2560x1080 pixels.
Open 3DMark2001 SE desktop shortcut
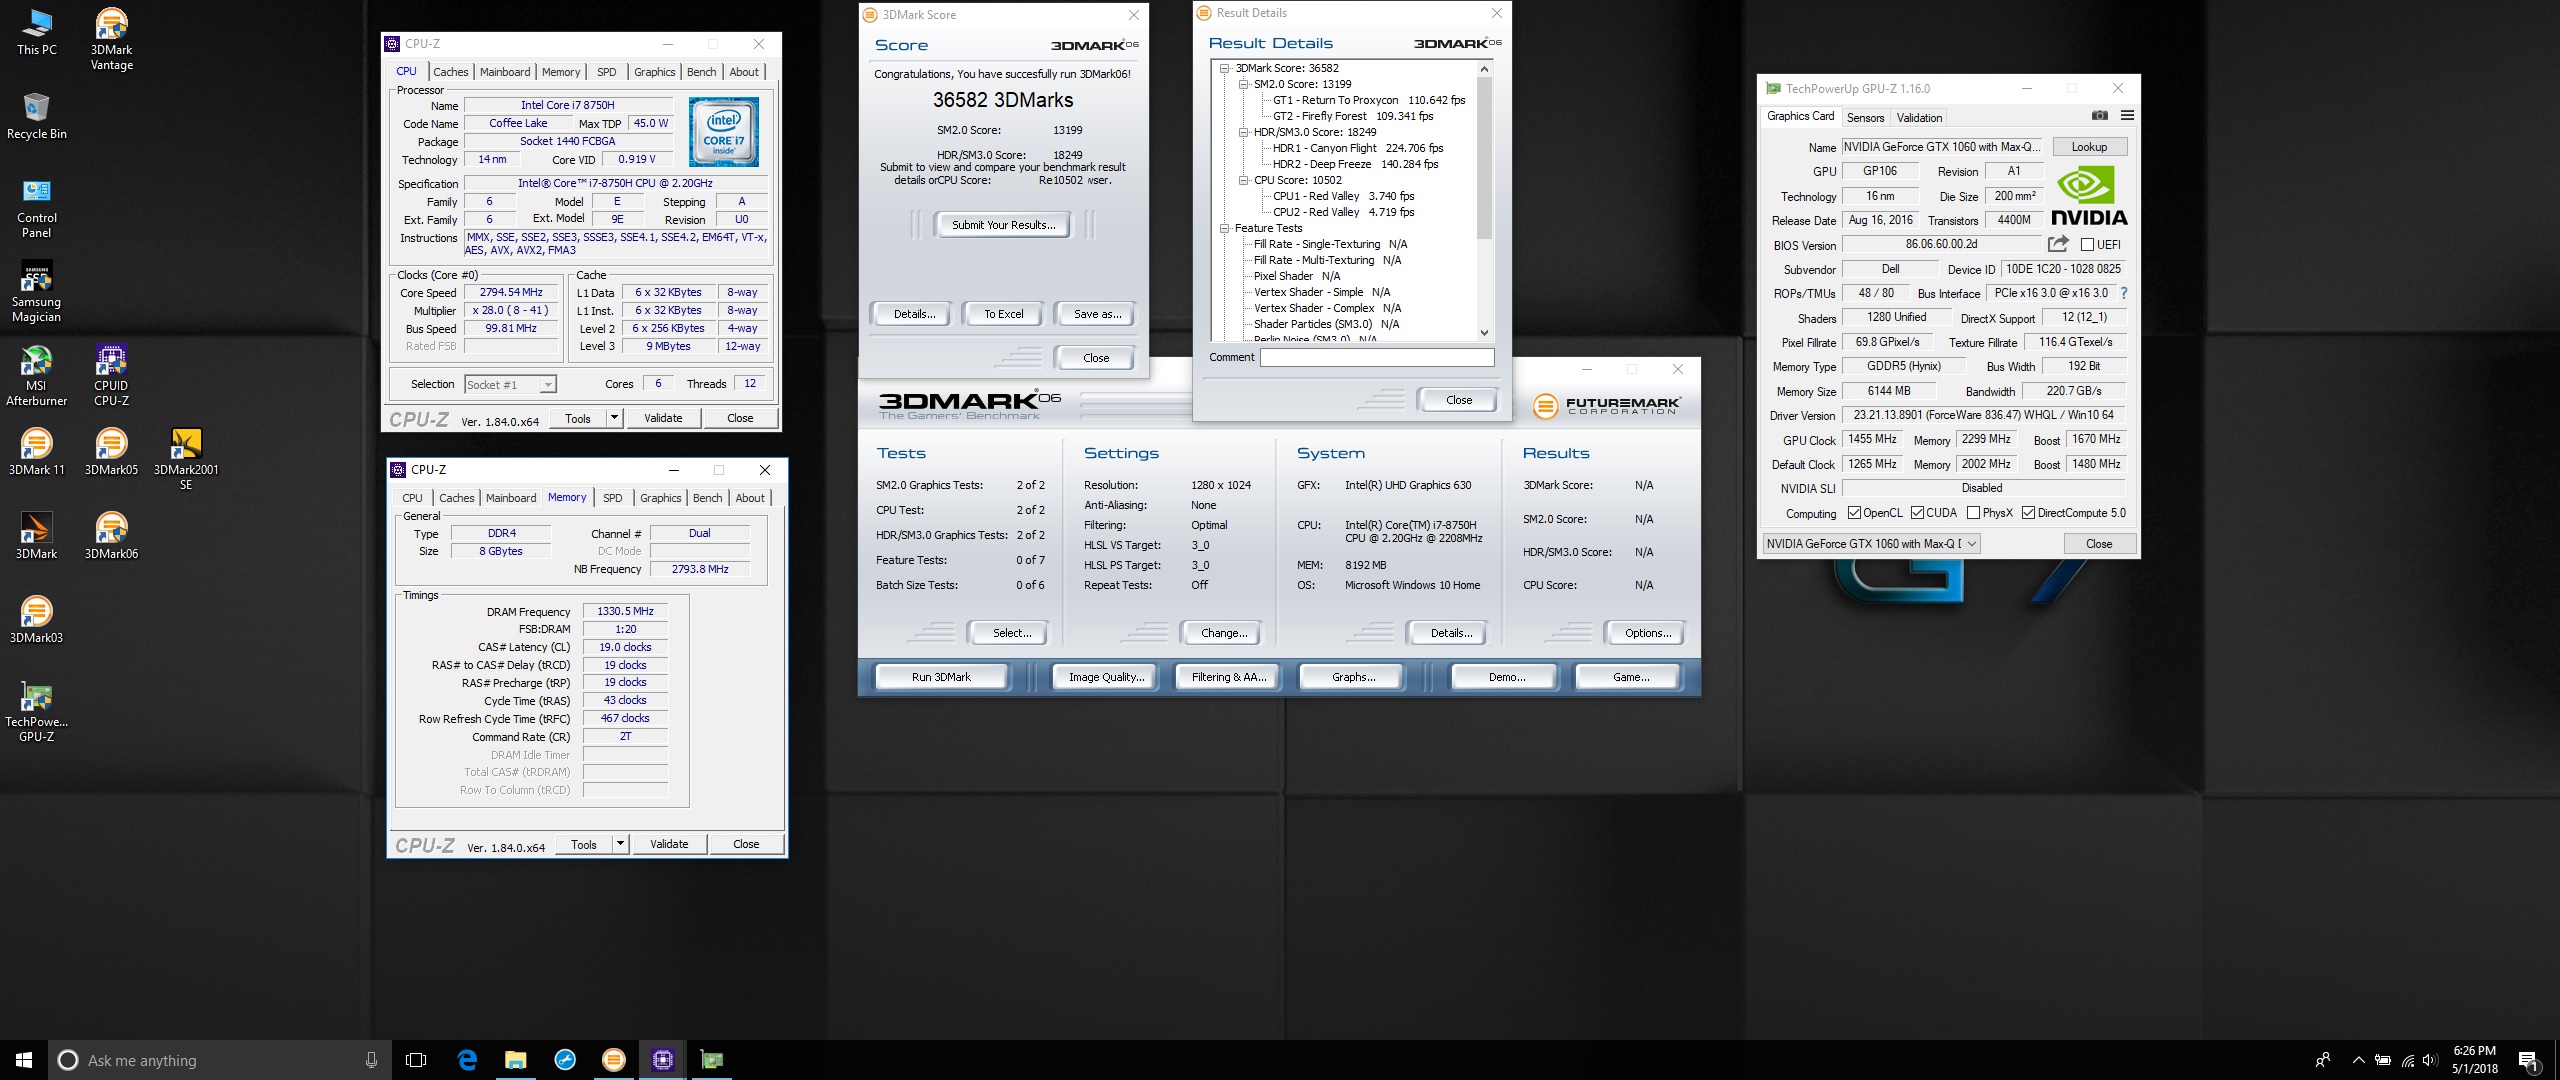tap(186, 459)
